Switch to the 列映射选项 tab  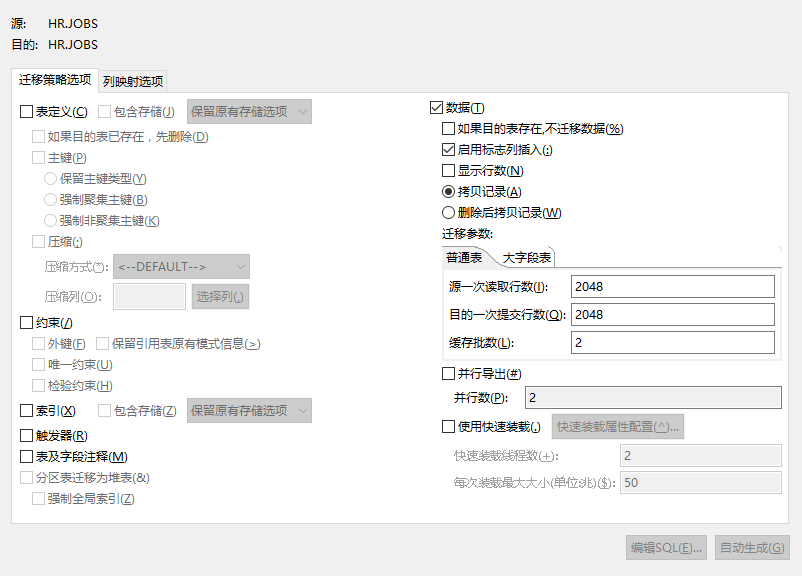tap(132, 80)
